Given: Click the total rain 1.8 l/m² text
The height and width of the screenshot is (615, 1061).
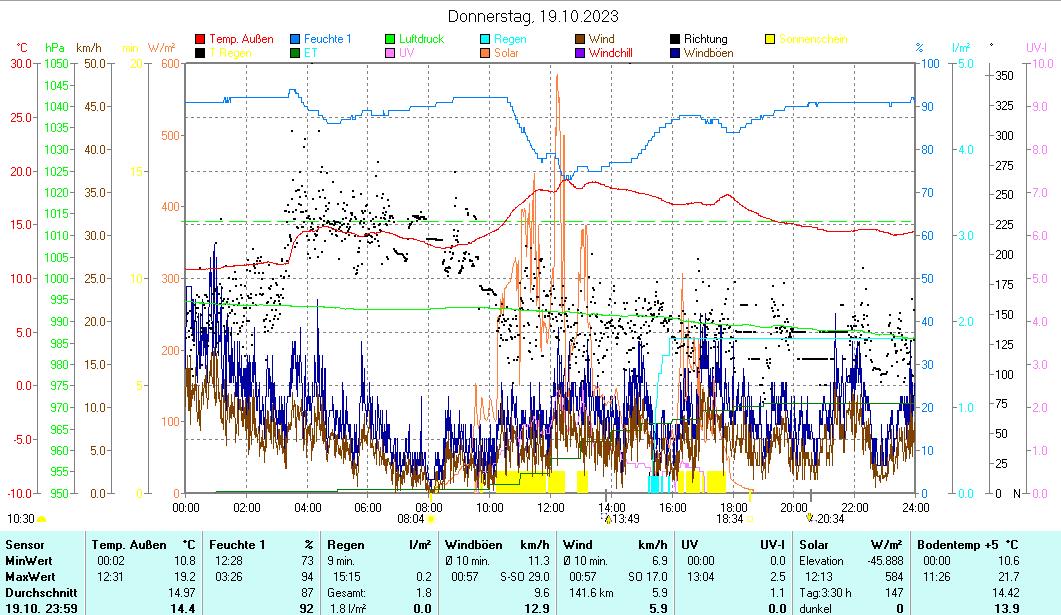Looking at the screenshot, I should tap(348, 608).
